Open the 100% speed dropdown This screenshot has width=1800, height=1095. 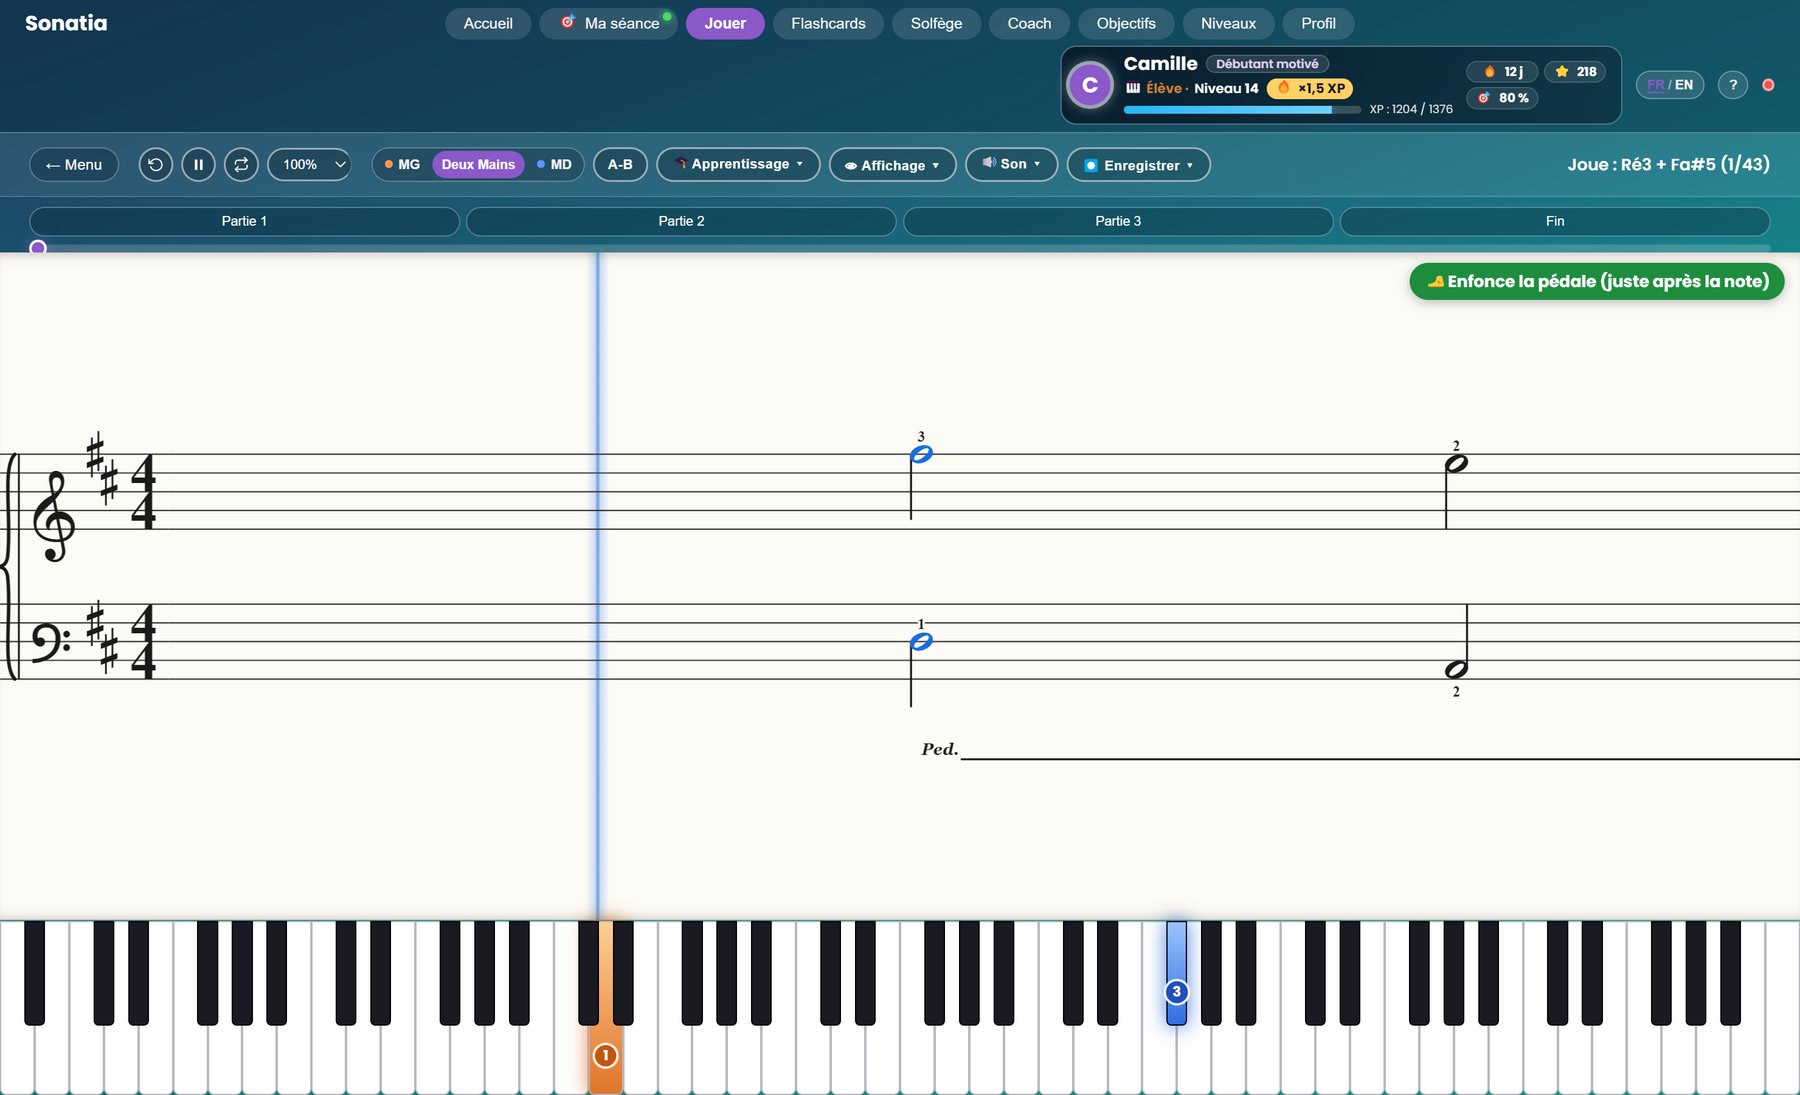click(x=309, y=164)
